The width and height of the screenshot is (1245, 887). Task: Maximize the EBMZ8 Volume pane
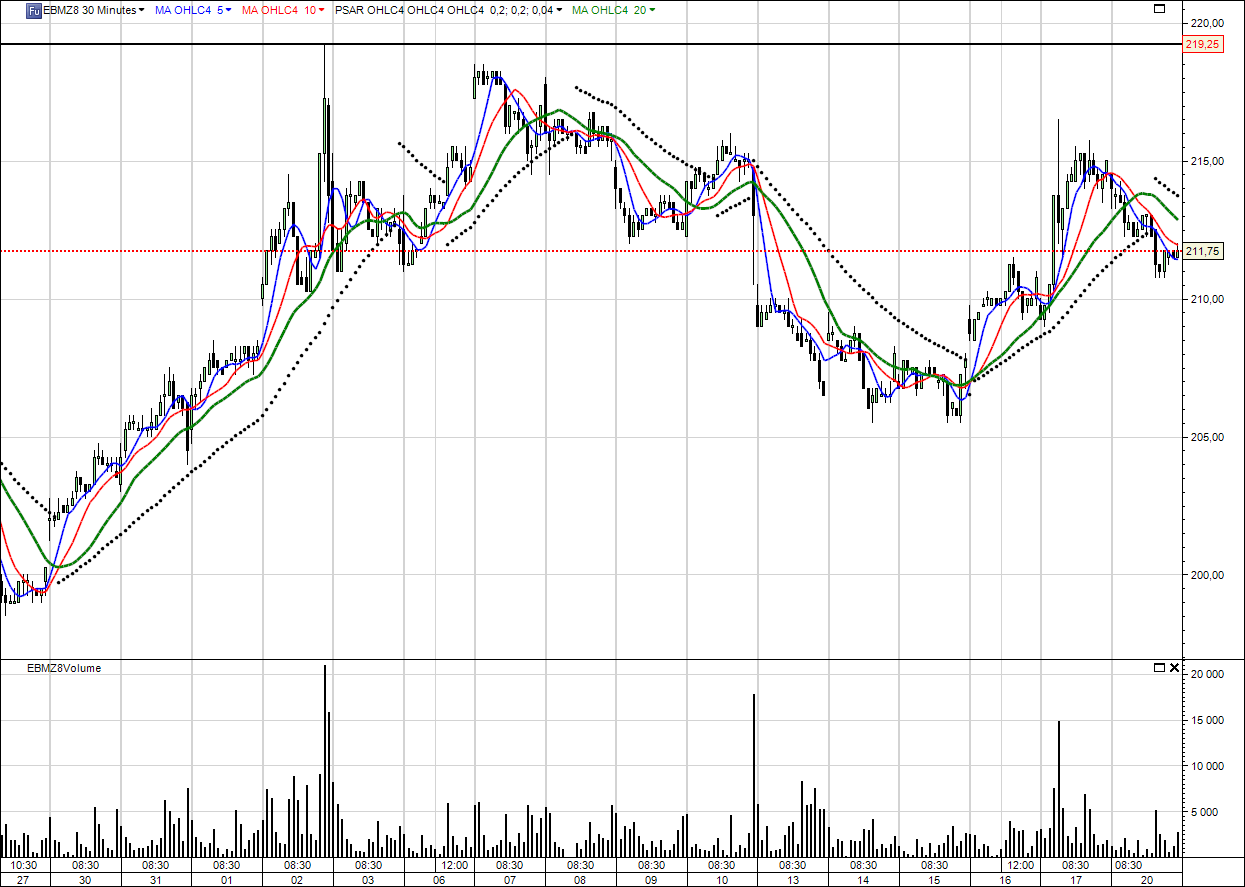[1159, 667]
